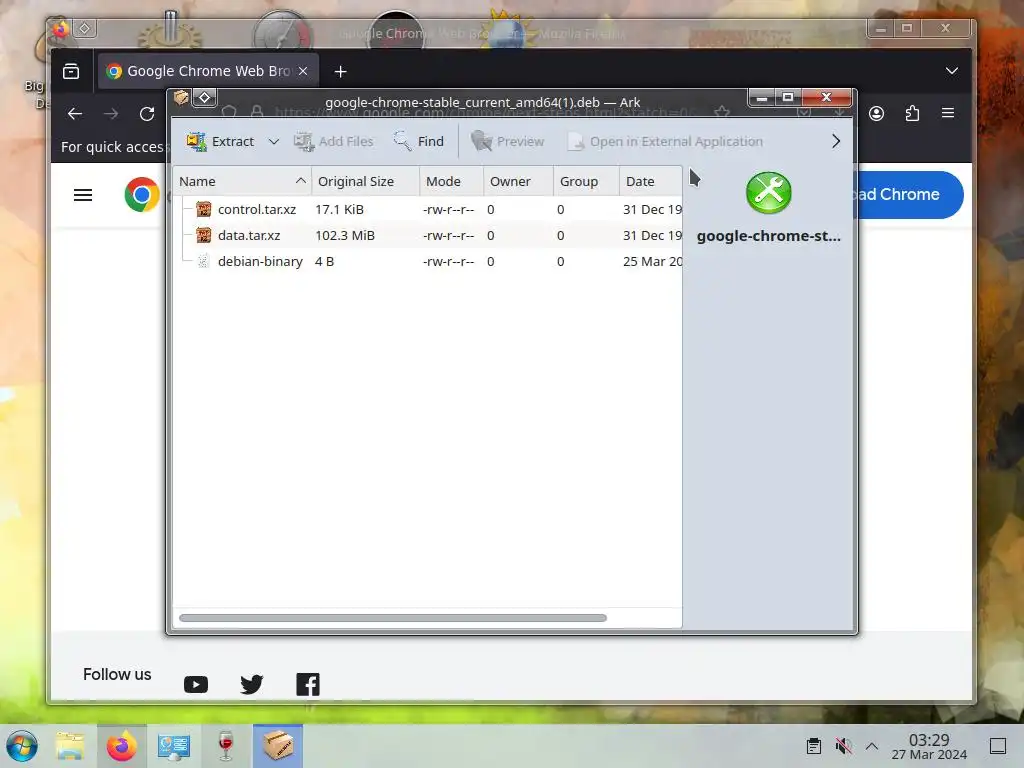The width and height of the screenshot is (1024, 768).
Task: Open the Wine glass taskbar icon
Action: coord(225,746)
